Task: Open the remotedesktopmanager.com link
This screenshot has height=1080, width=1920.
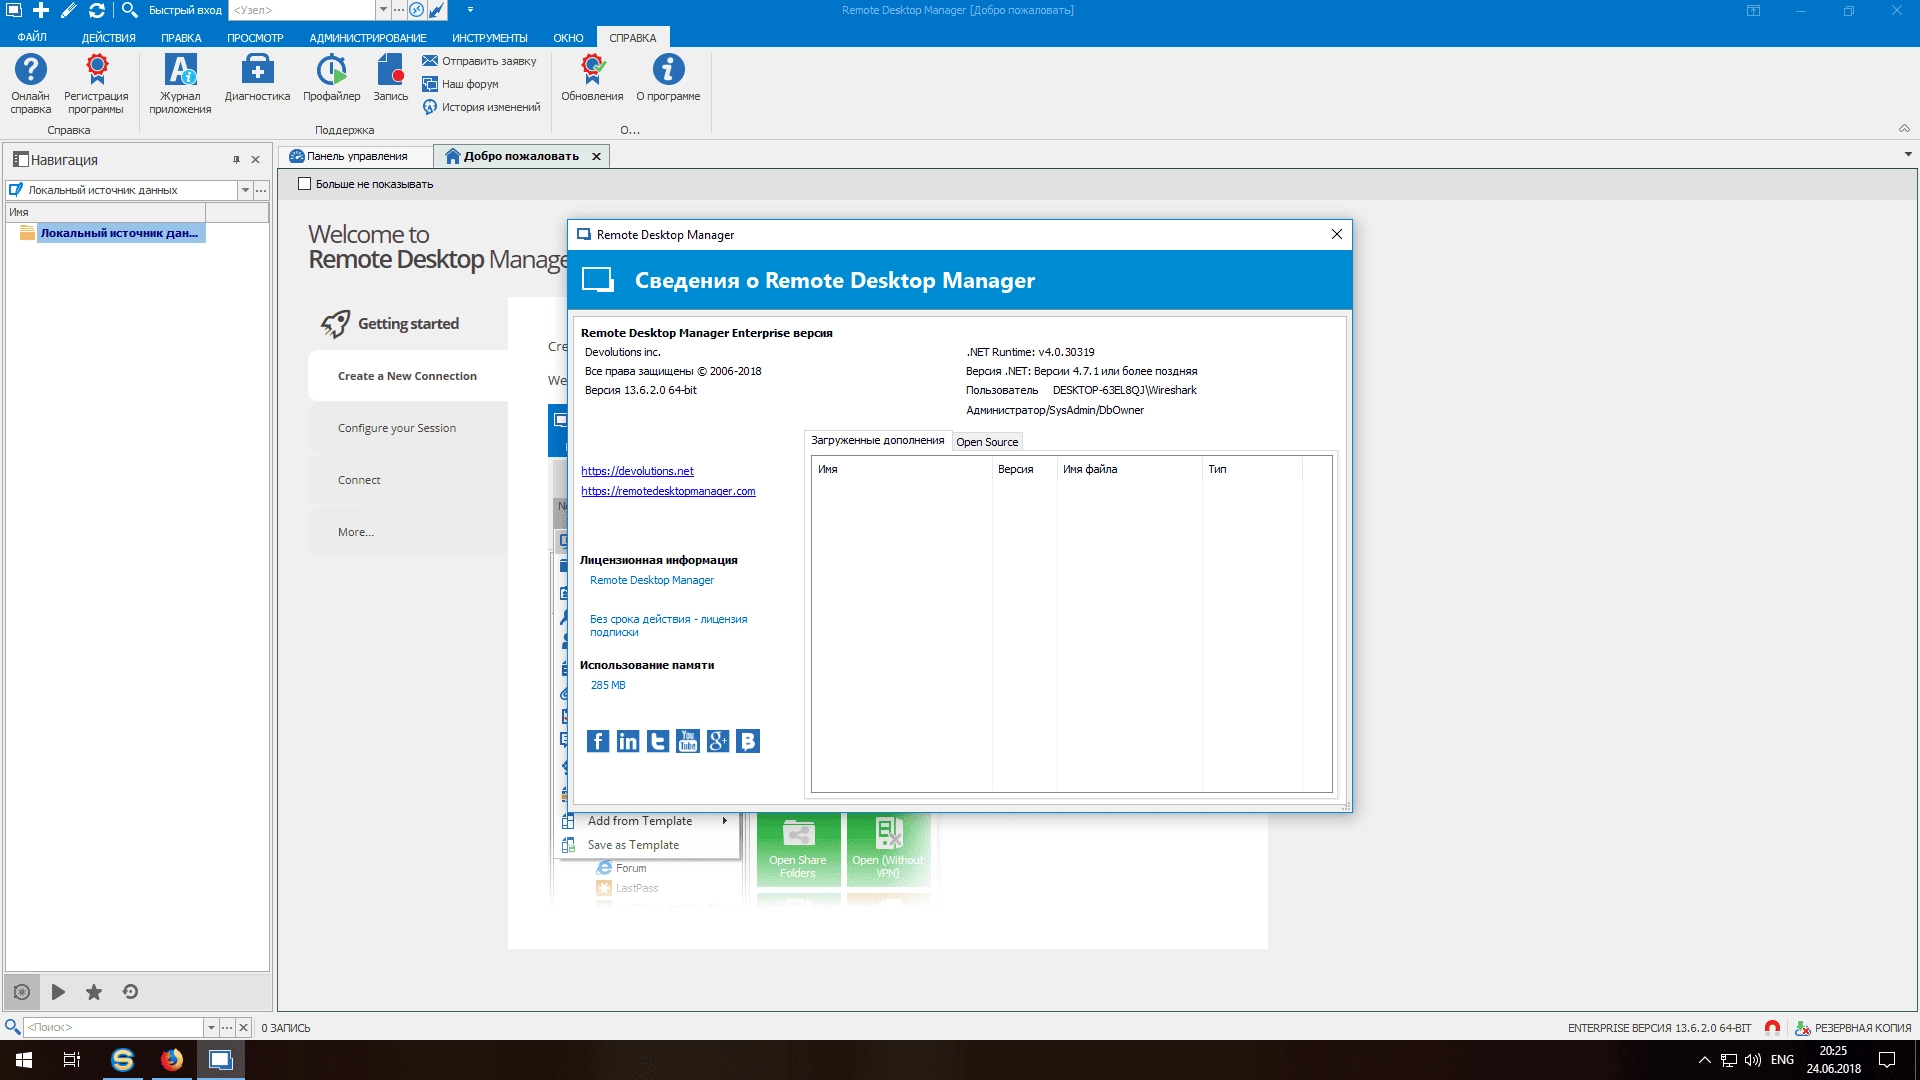Action: click(x=668, y=491)
